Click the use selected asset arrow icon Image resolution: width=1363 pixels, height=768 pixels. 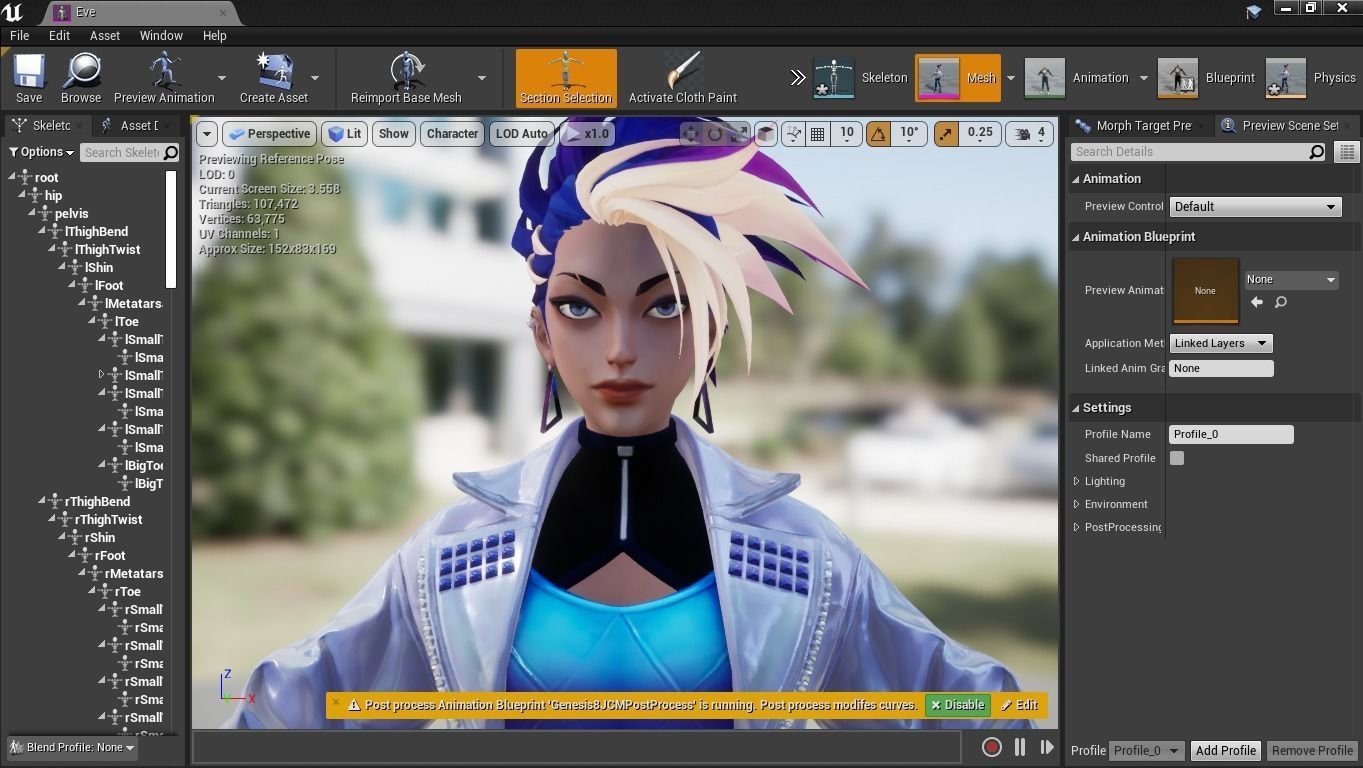coord(1257,302)
